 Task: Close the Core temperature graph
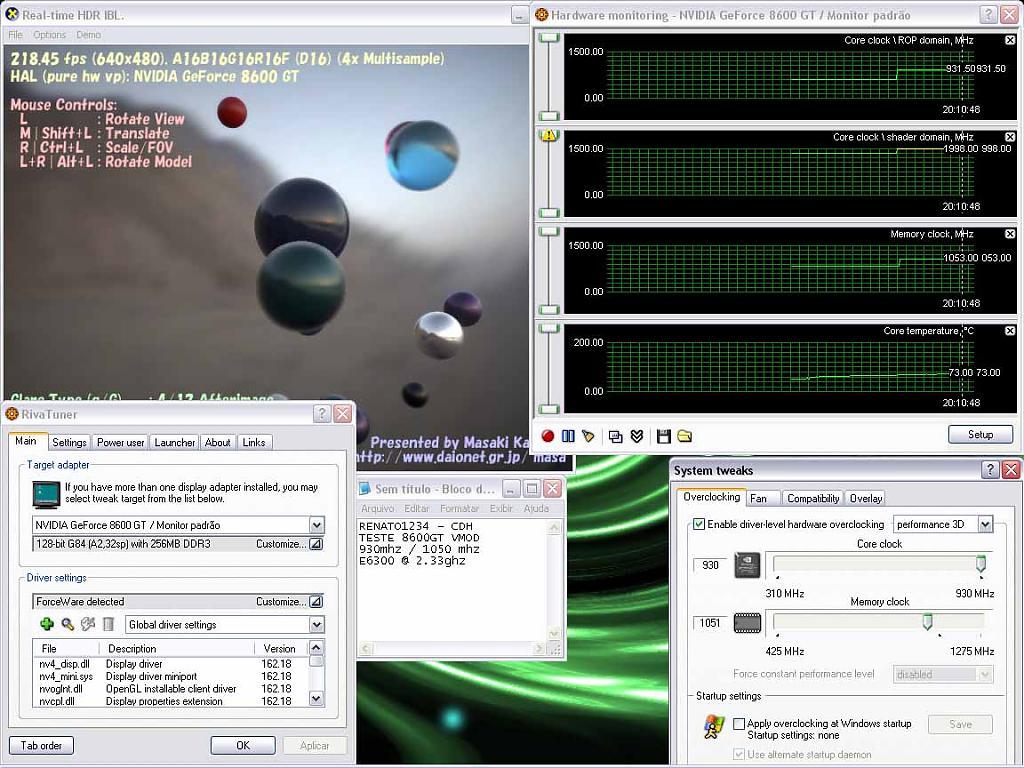tap(1010, 330)
